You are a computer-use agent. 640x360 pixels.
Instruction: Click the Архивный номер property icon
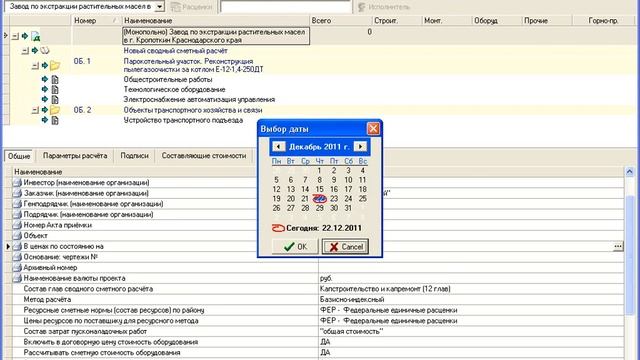point(17,267)
